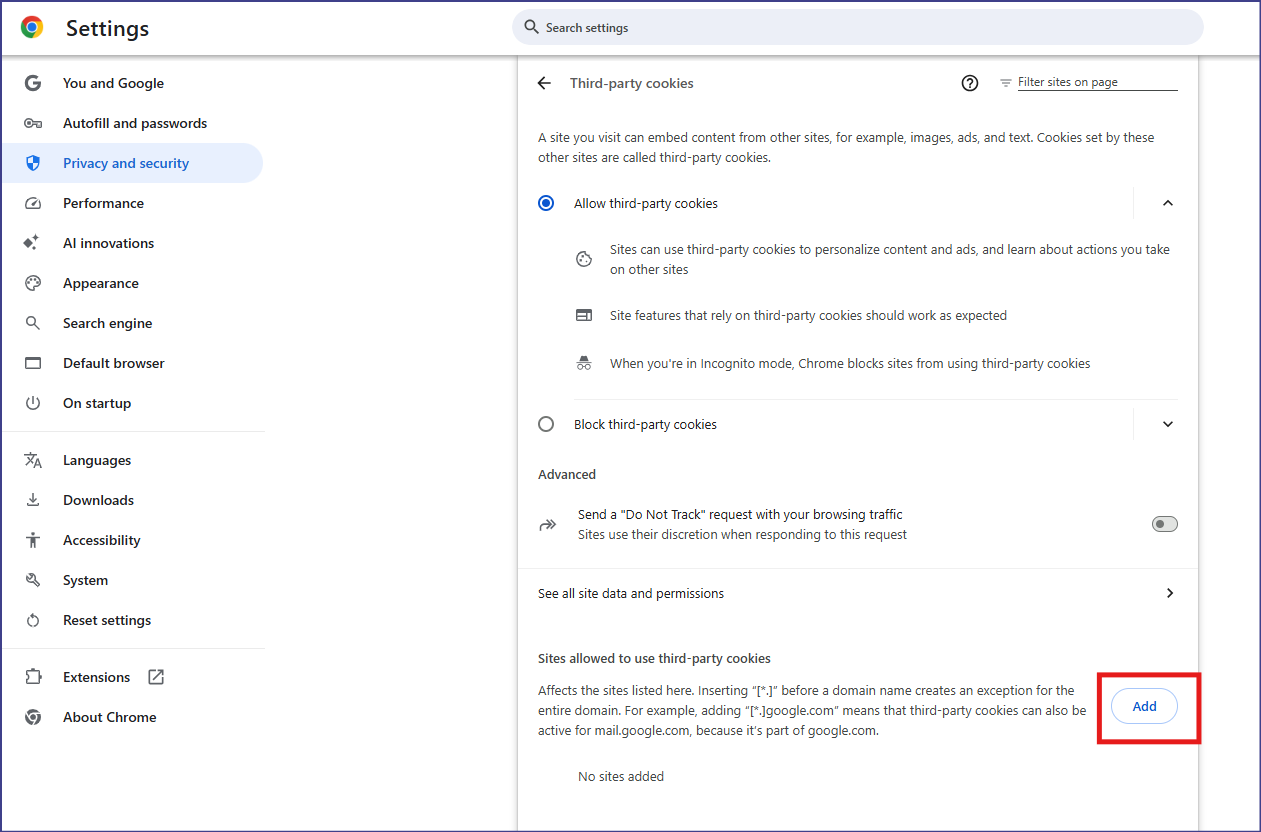Click the Performance gauge icon
Image resolution: width=1261 pixels, height=832 pixels.
click(33, 203)
